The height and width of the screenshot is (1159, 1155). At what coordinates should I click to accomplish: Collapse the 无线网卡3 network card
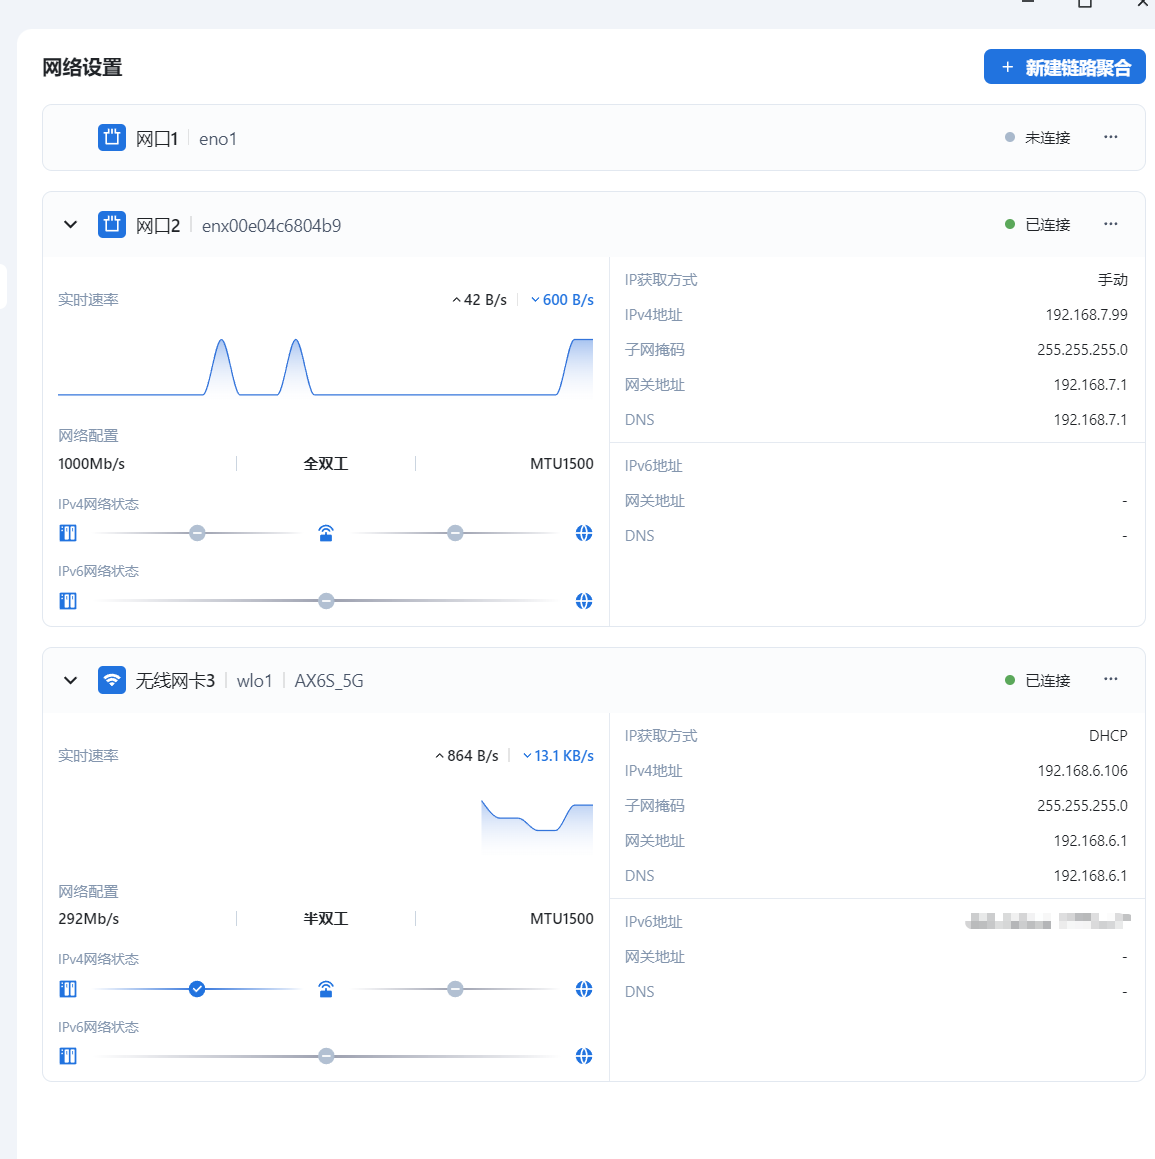(x=70, y=680)
